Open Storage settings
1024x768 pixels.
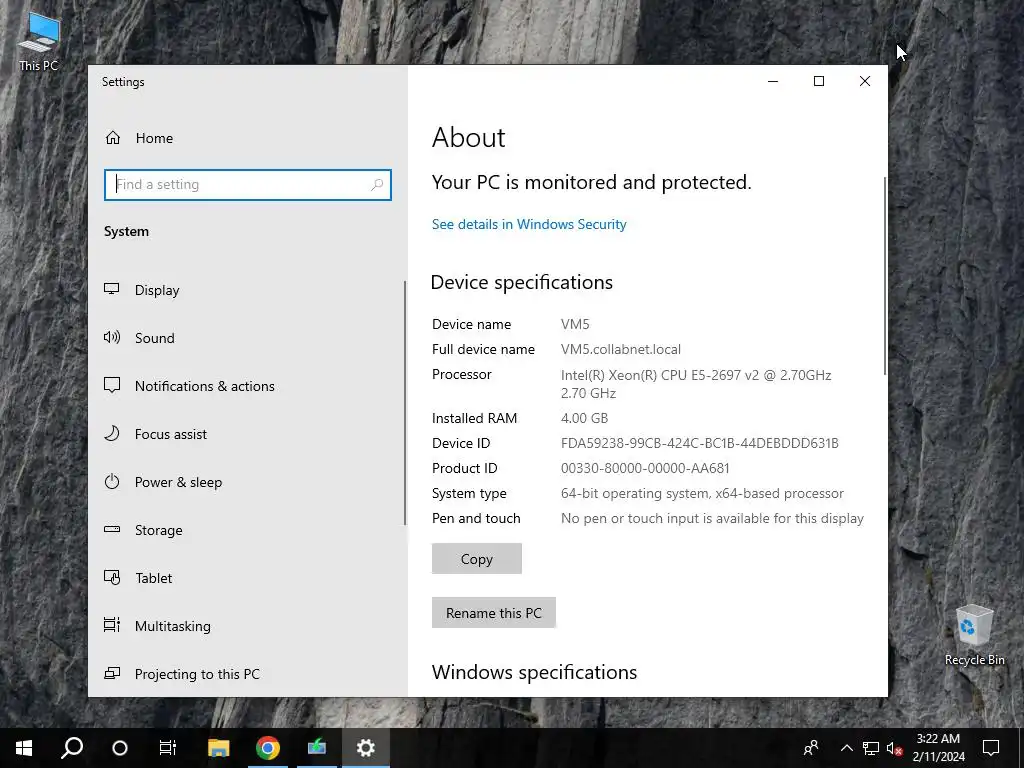pyautogui.click(x=158, y=530)
